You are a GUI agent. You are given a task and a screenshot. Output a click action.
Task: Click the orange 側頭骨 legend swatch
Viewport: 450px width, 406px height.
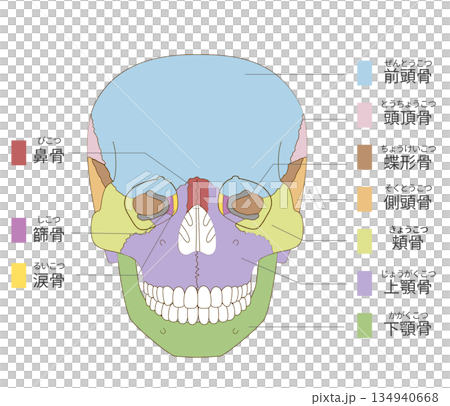point(364,199)
